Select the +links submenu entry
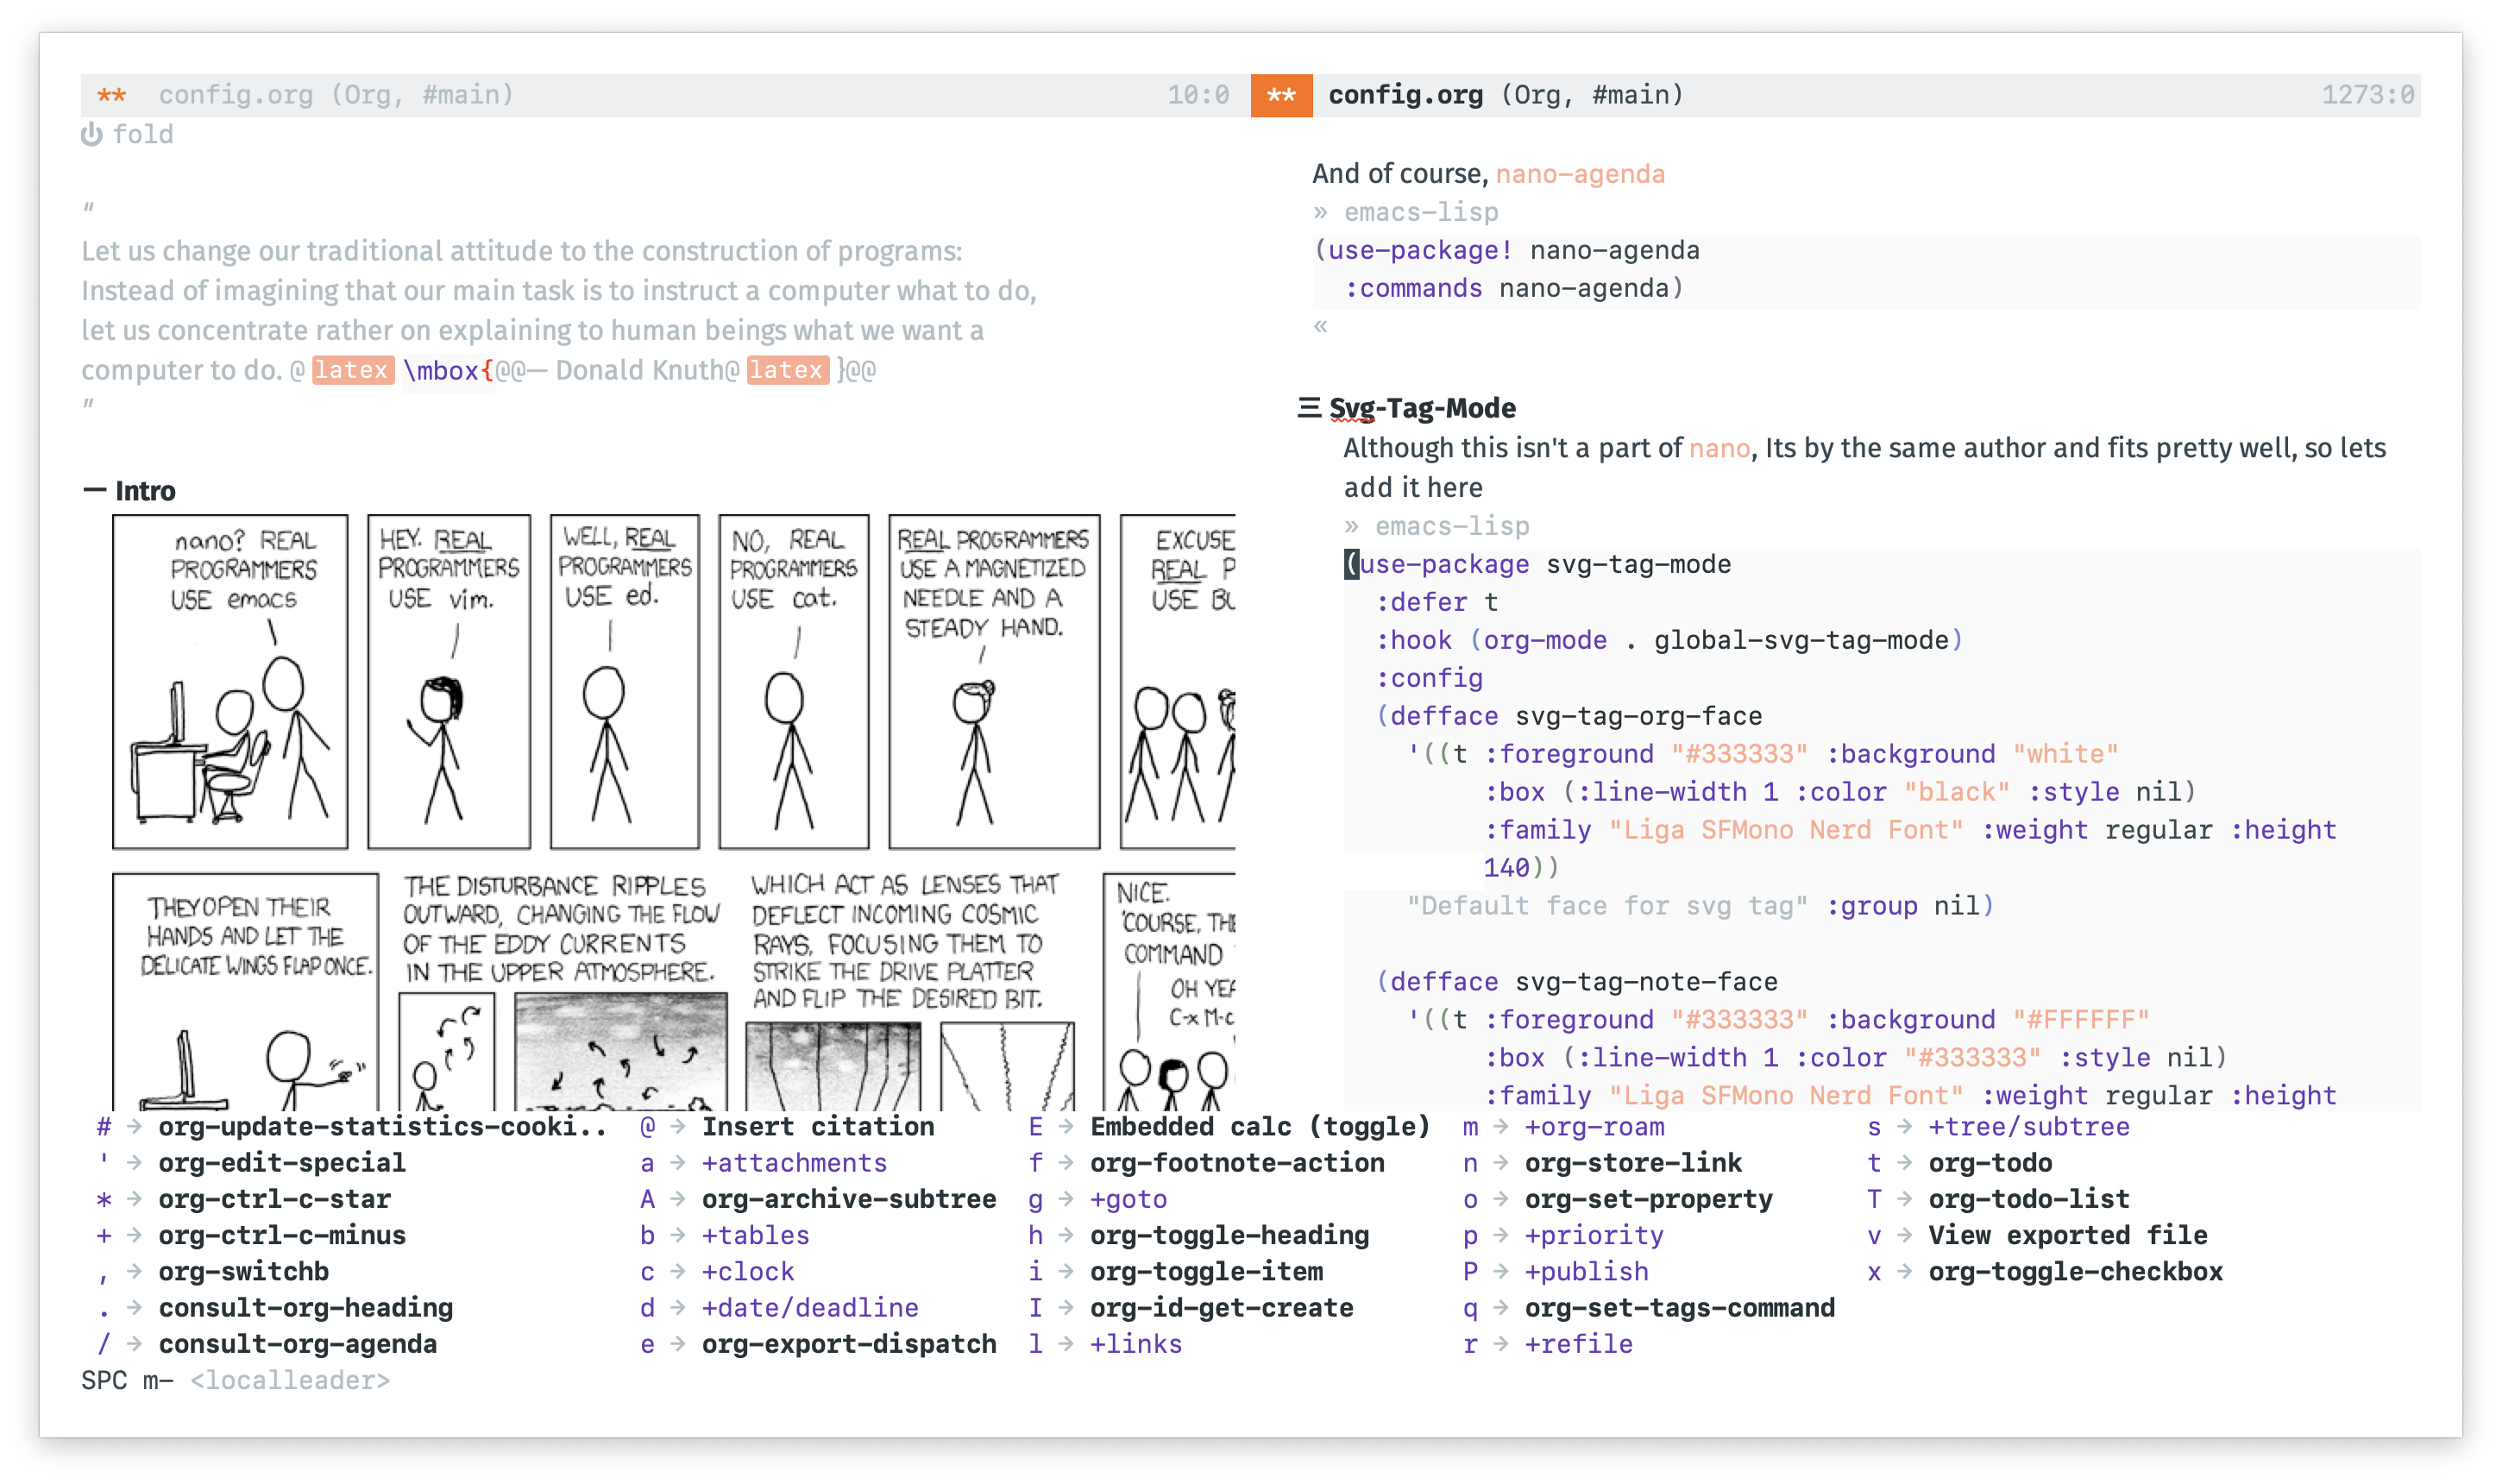Image resolution: width=2502 pixels, height=1484 pixels. pos(1136,1344)
